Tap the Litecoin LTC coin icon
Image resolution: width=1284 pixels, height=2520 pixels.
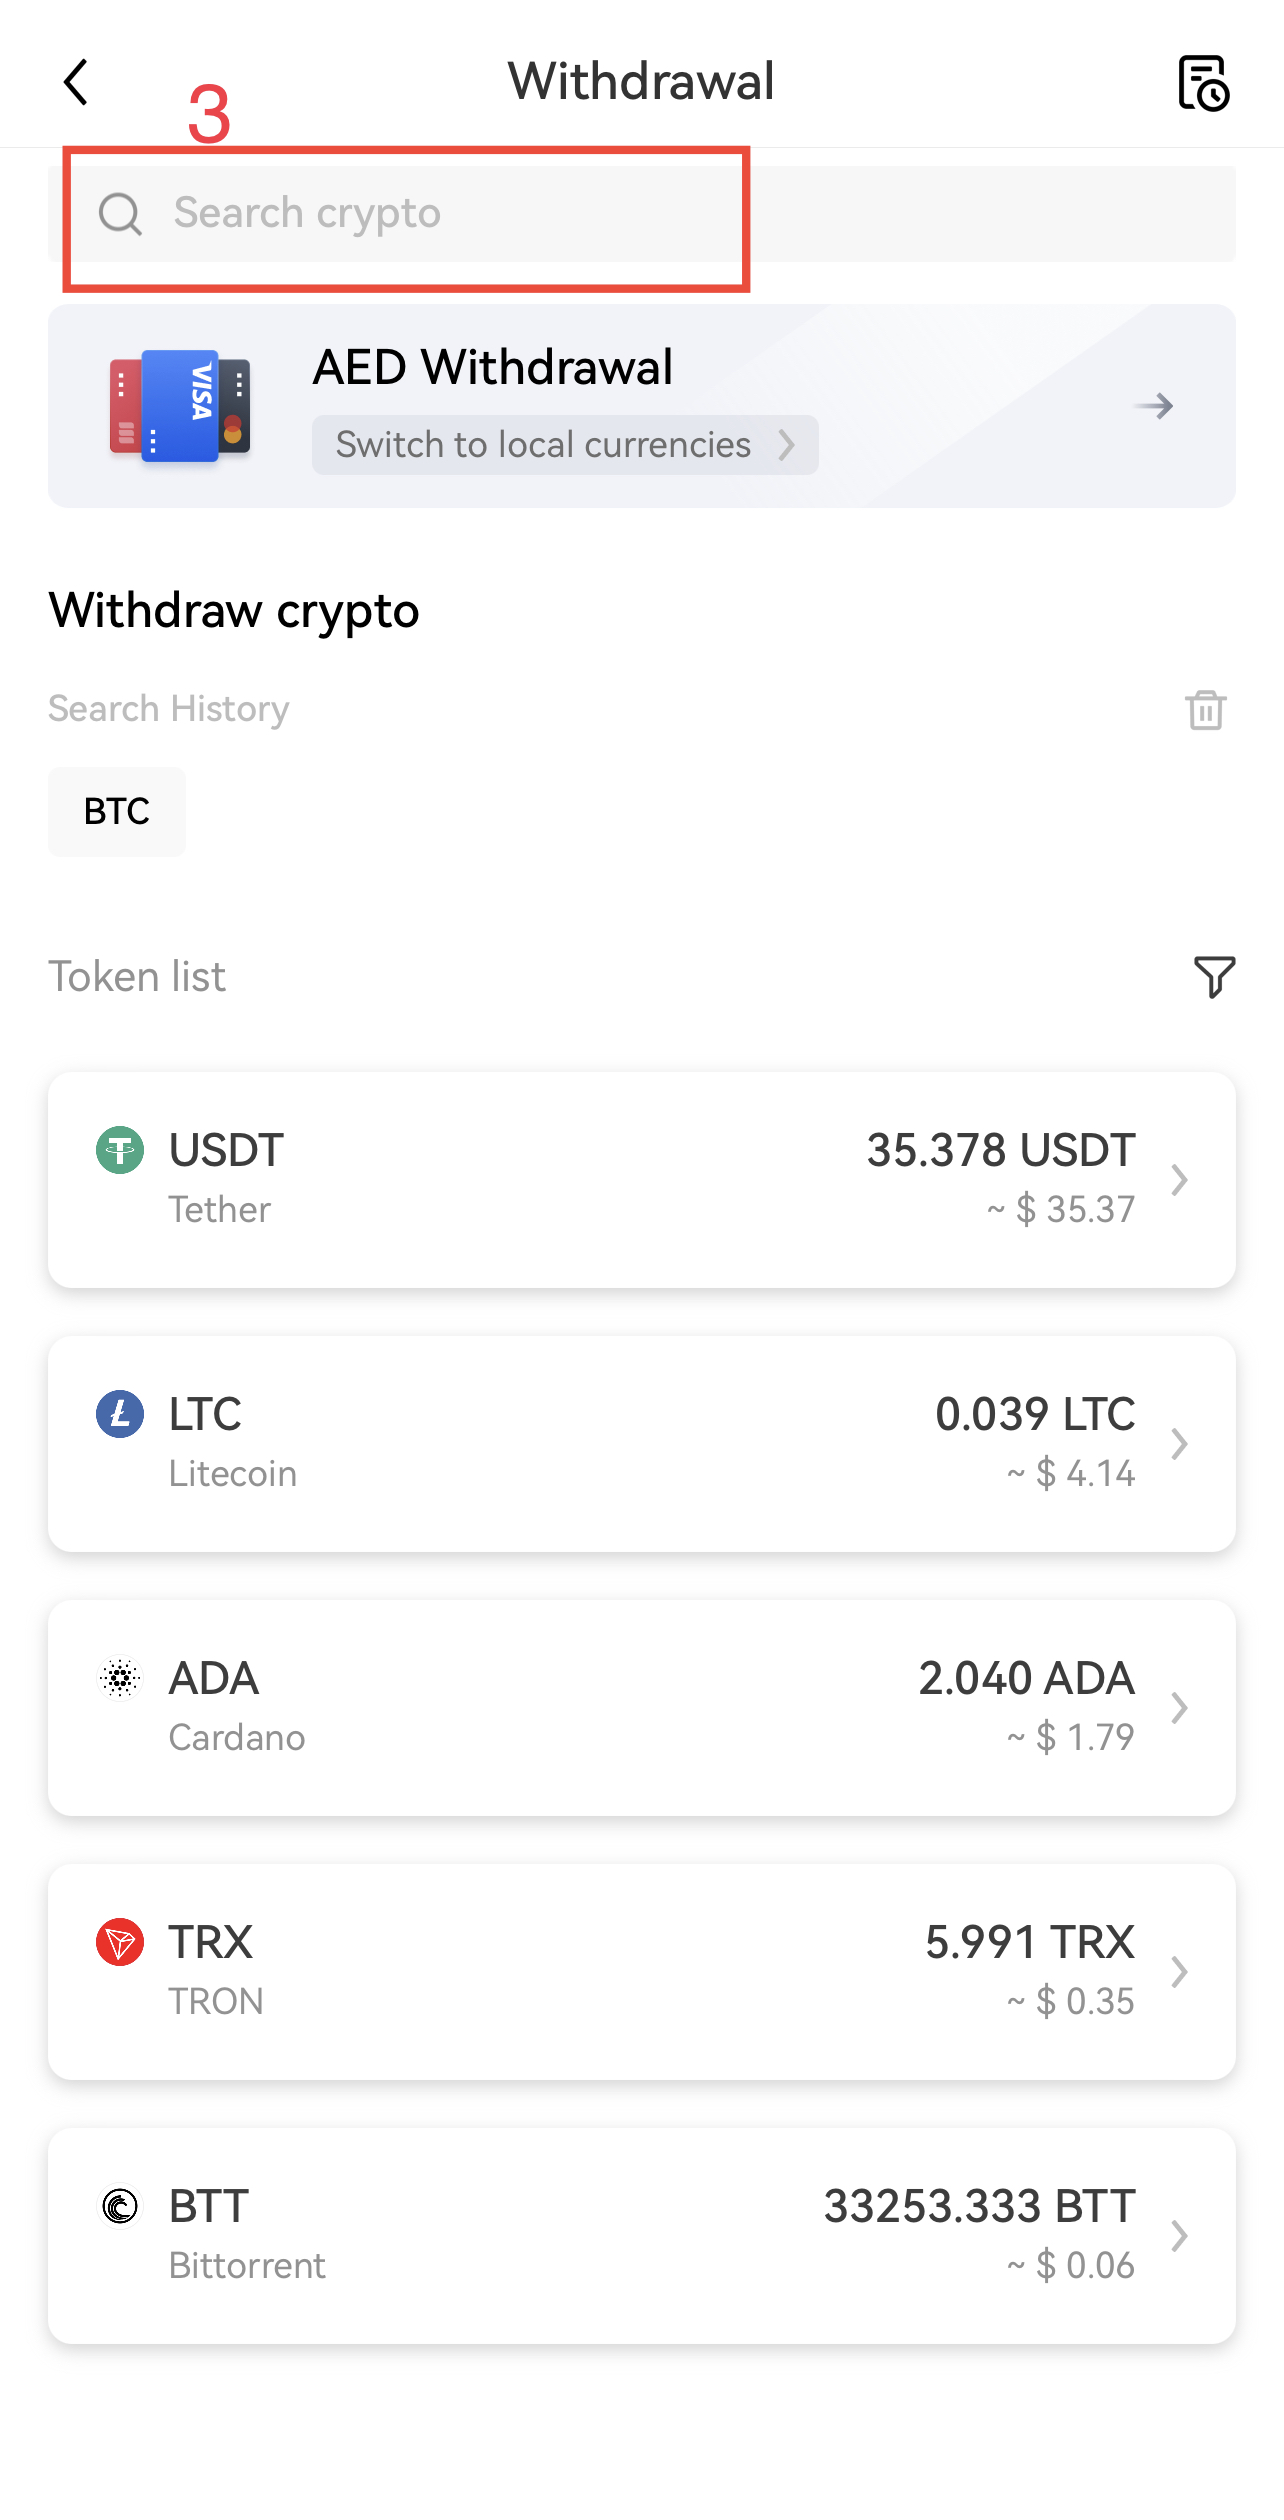tap(120, 1414)
